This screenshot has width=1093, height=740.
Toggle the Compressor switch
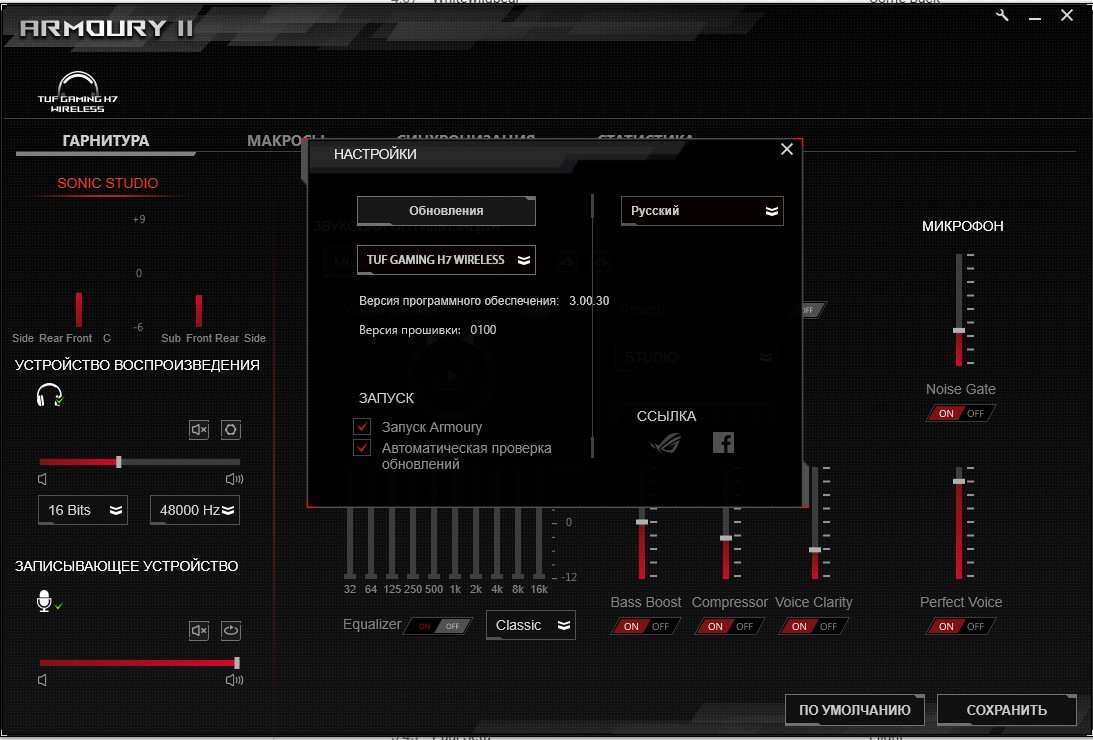729,626
